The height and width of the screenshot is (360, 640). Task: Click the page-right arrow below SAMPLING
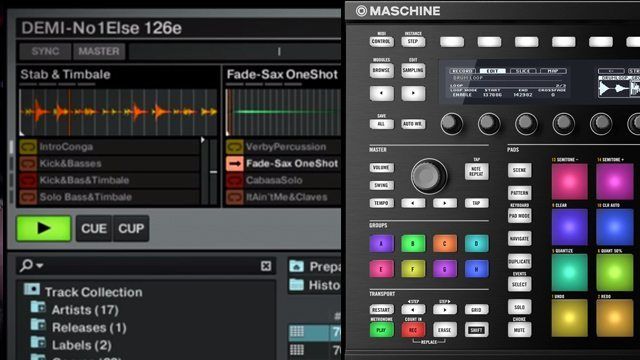coord(413,93)
